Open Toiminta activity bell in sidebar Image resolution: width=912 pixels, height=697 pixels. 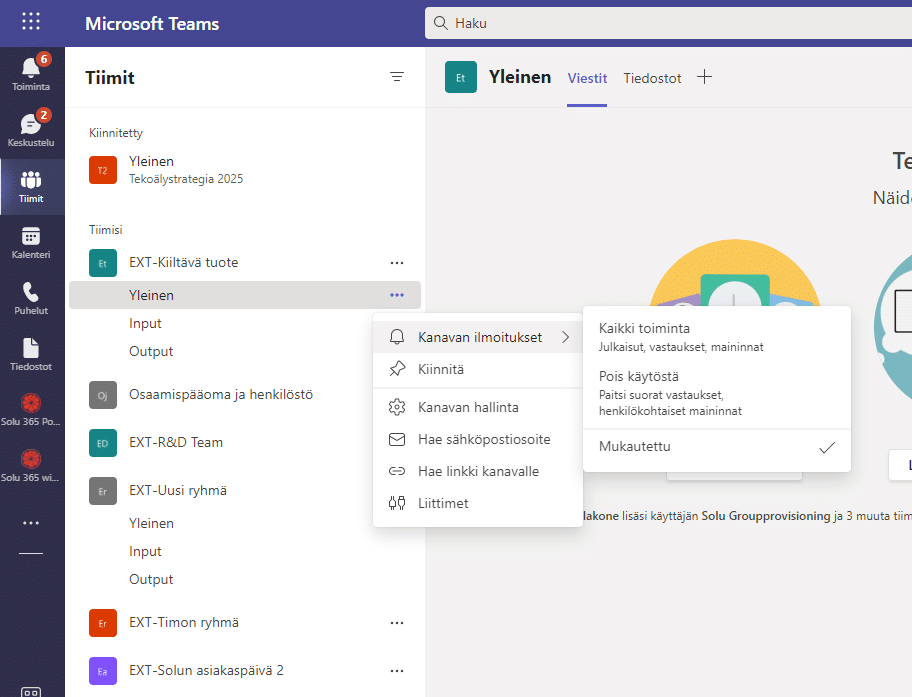pos(31,72)
